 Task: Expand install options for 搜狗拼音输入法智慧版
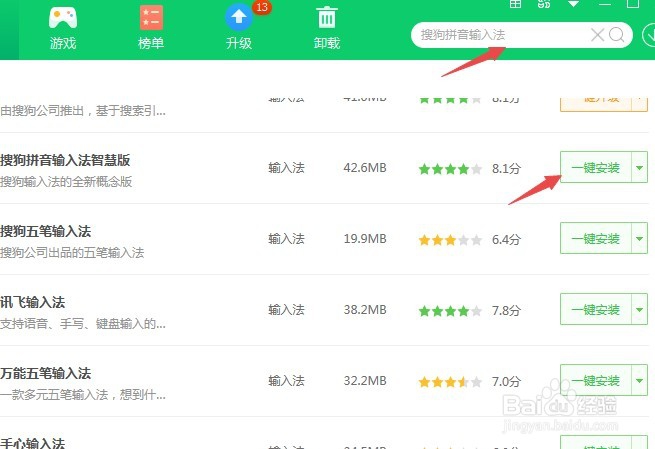click(x=639, y=167)
